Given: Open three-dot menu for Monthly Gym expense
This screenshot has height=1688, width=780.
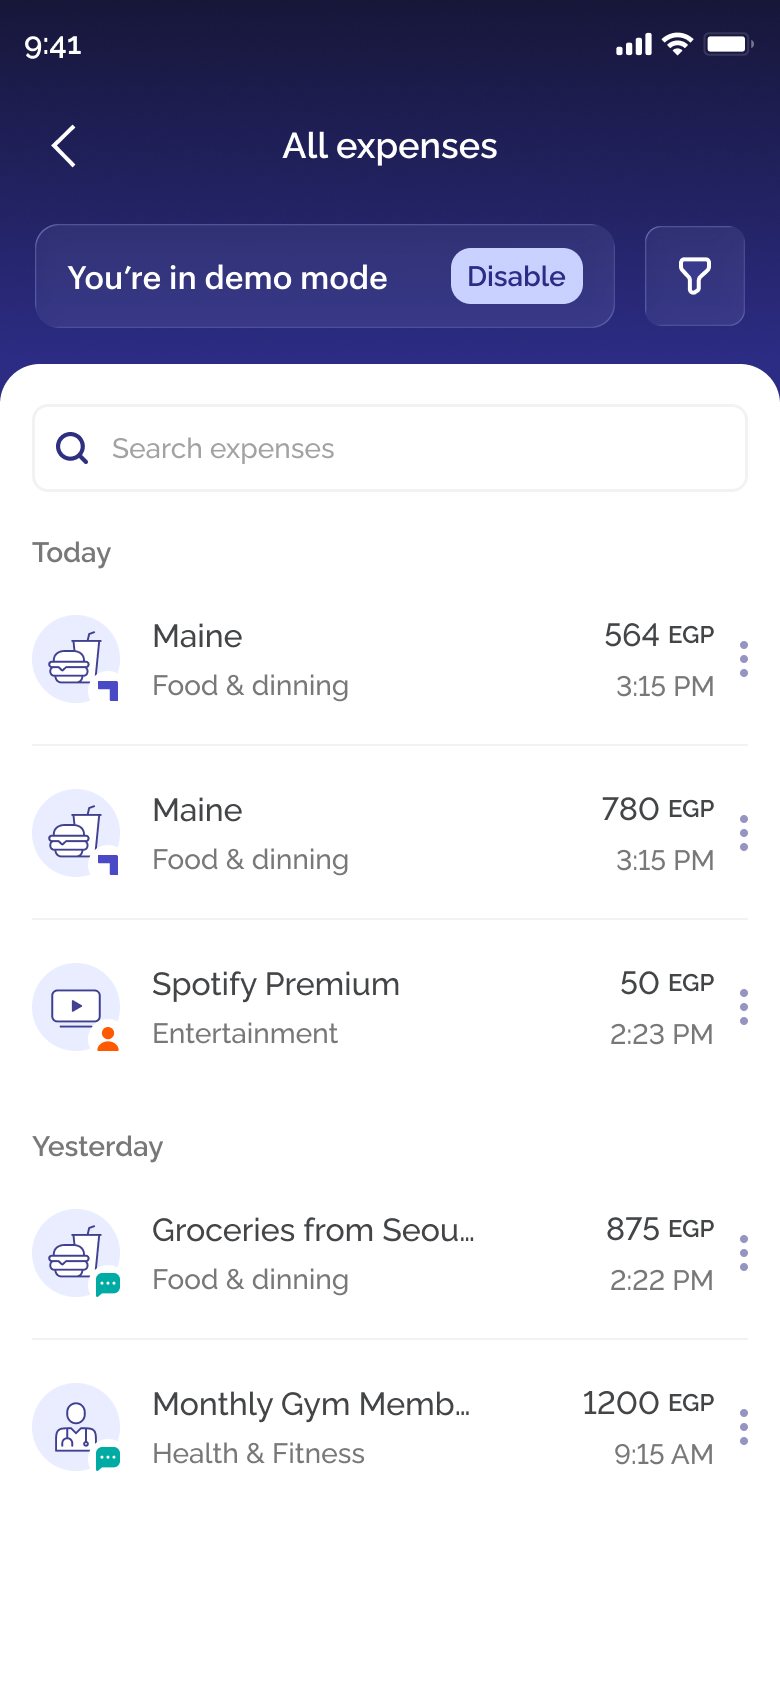Looking at the screenshot, I should [743, 1427].
